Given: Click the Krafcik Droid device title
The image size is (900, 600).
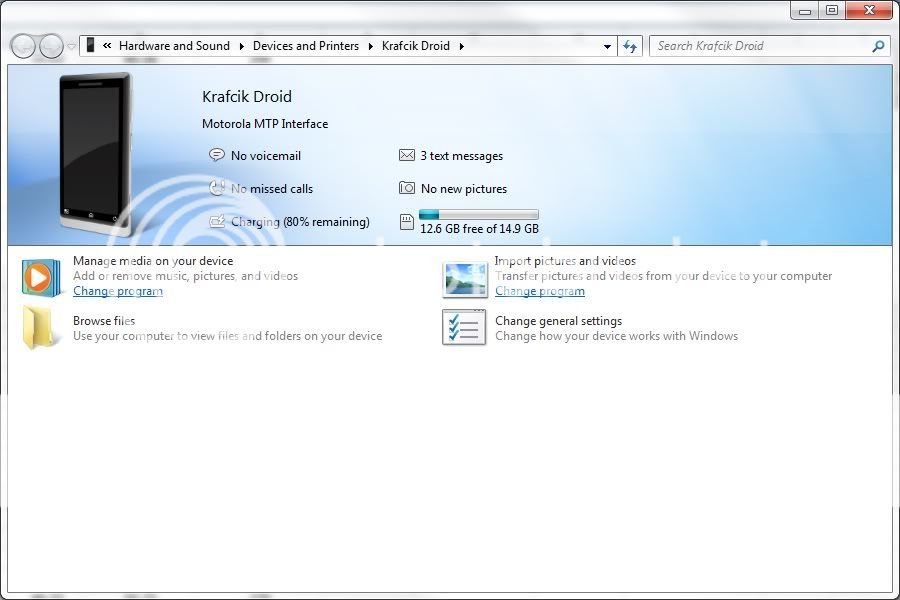Looking at the screenshot, I should (x=247, y=96).
